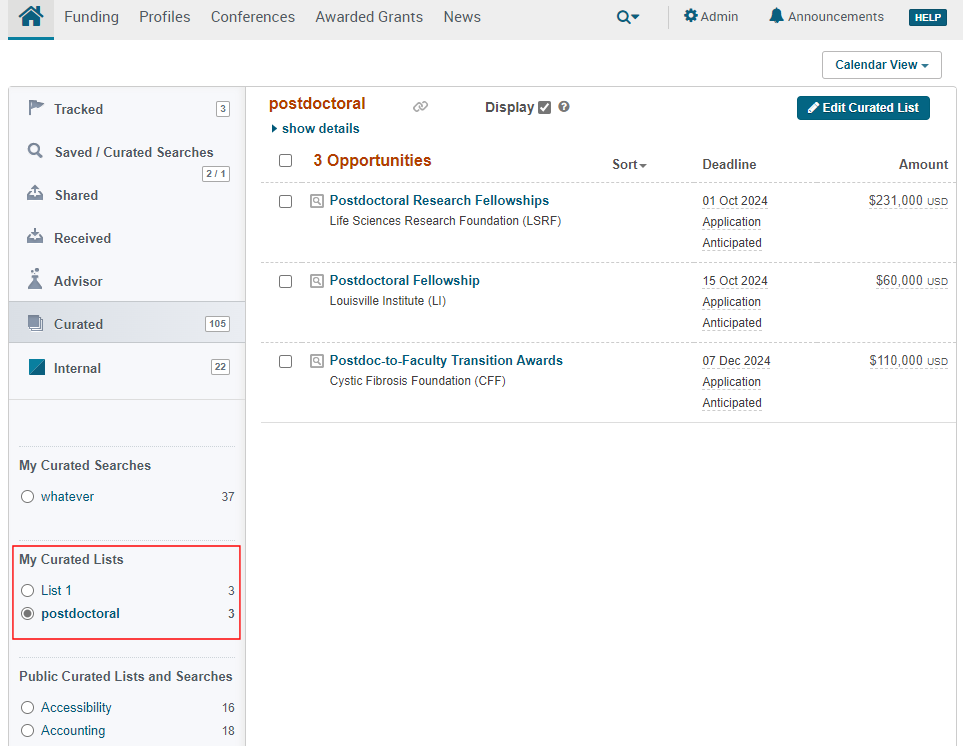The image size is (963, 746).
Task: Preview Postdoc-to-Faculty Transition Awards via magnifier icon
Action: coord(317,361)
